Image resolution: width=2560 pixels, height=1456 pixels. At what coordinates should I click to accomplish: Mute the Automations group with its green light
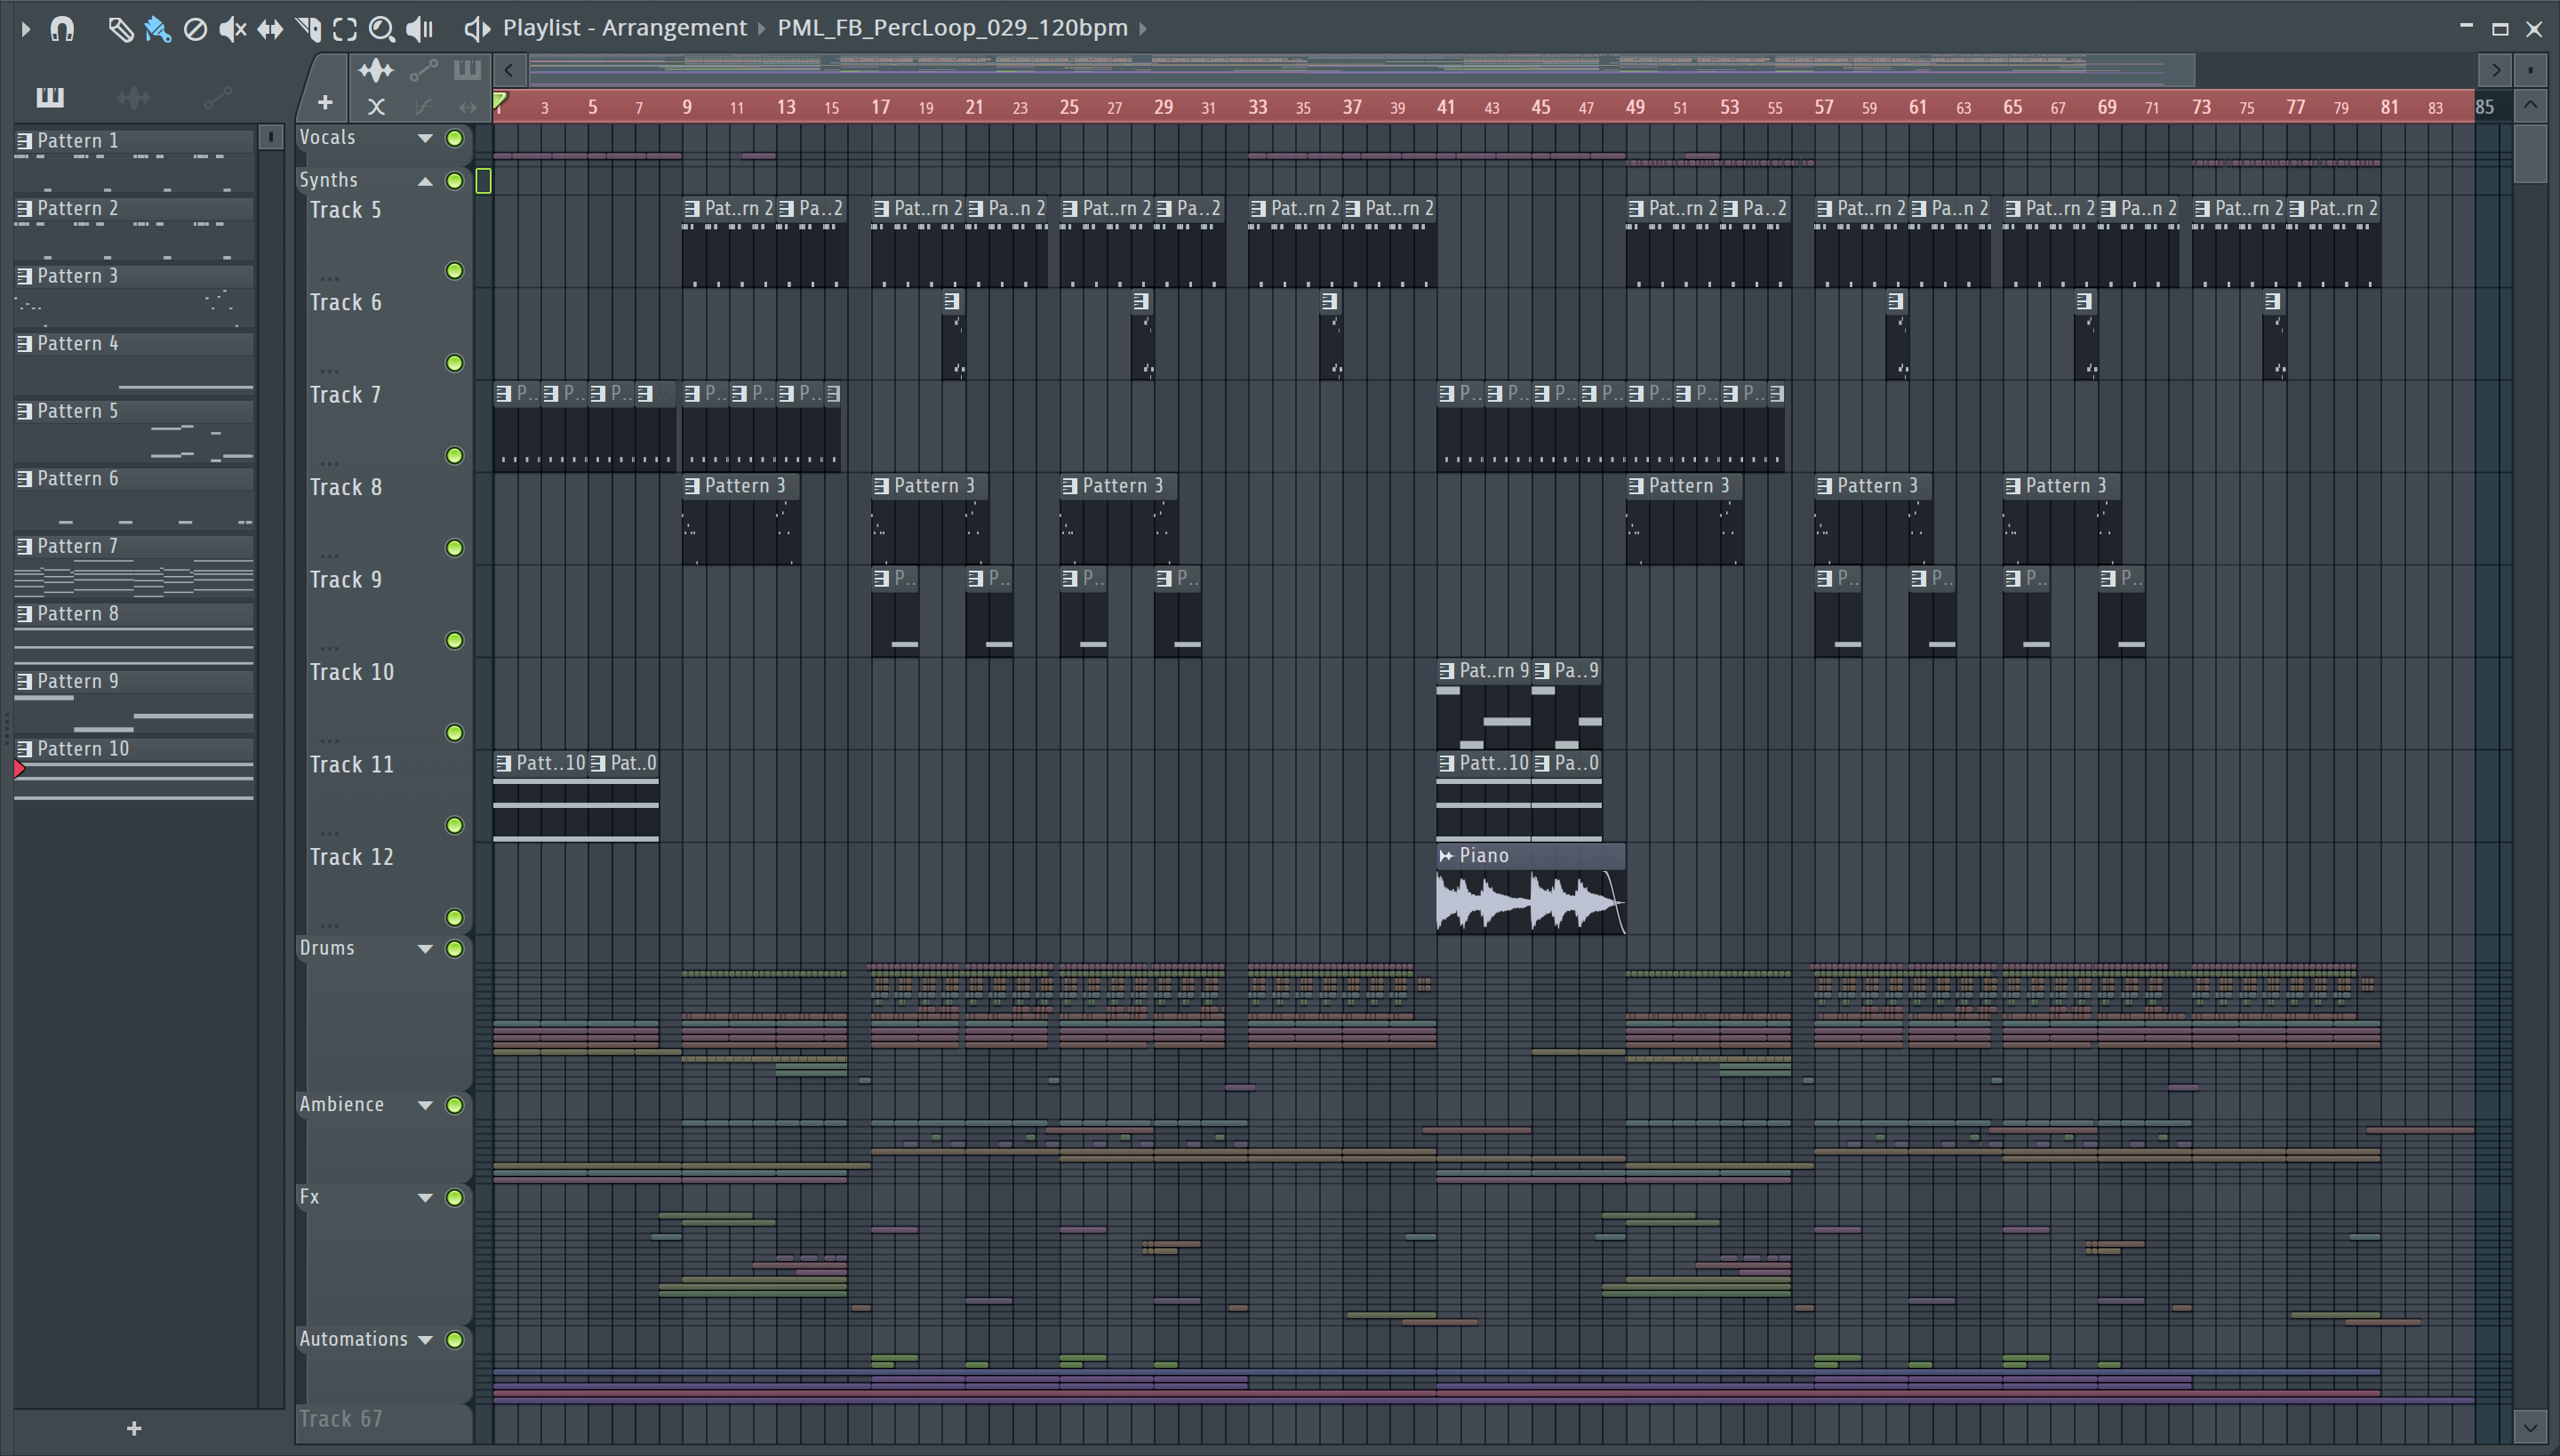455,1340
